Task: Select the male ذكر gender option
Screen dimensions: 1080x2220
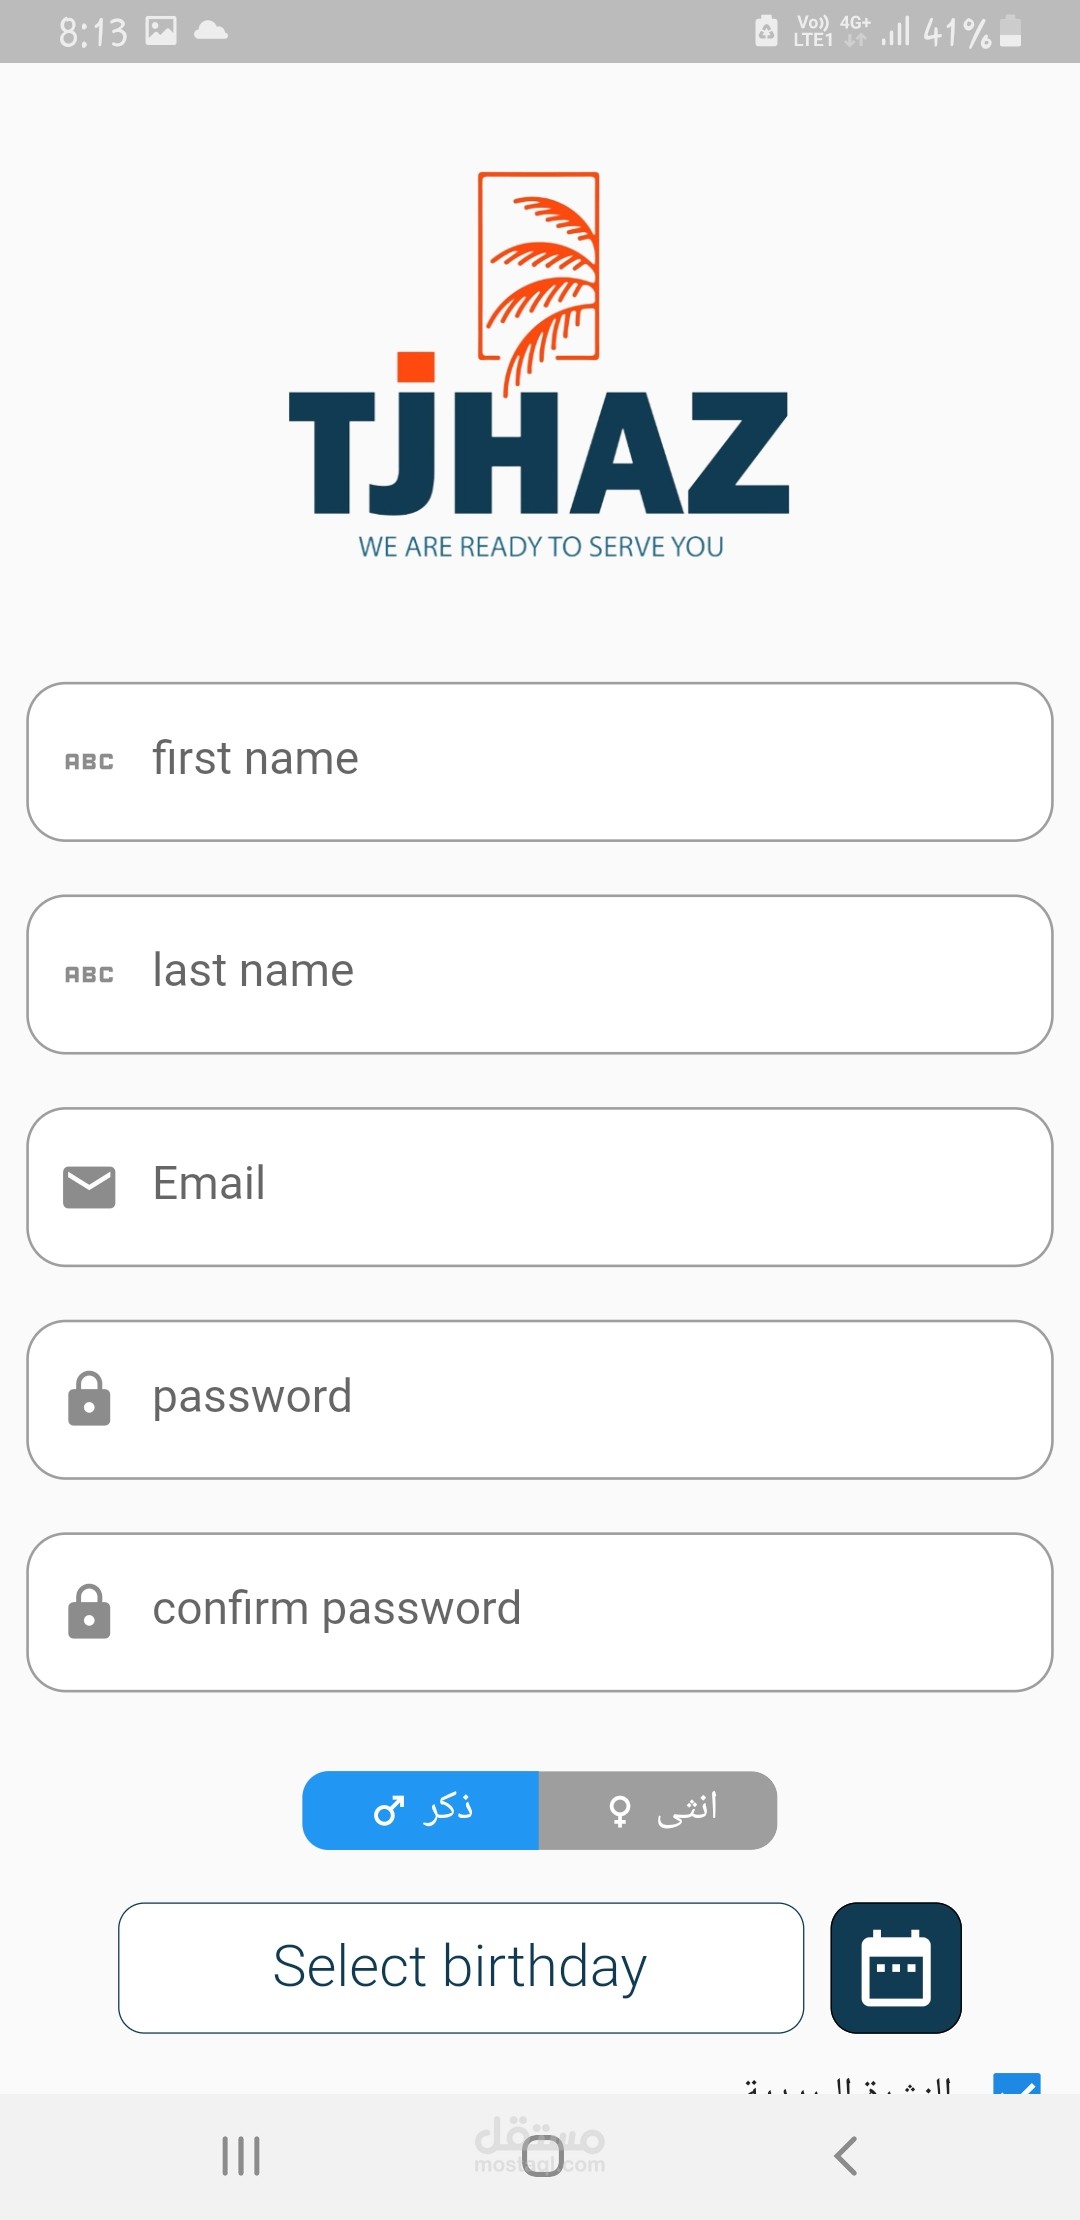Action: coord(421,1810)
